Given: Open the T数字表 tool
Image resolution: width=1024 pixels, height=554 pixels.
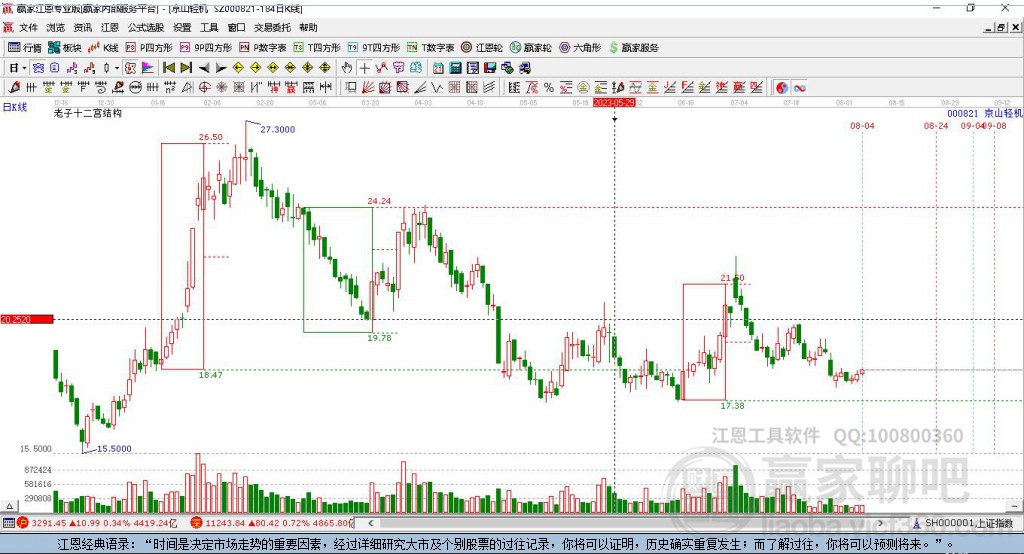Looking at the screenshot, I should pos(430,48).
